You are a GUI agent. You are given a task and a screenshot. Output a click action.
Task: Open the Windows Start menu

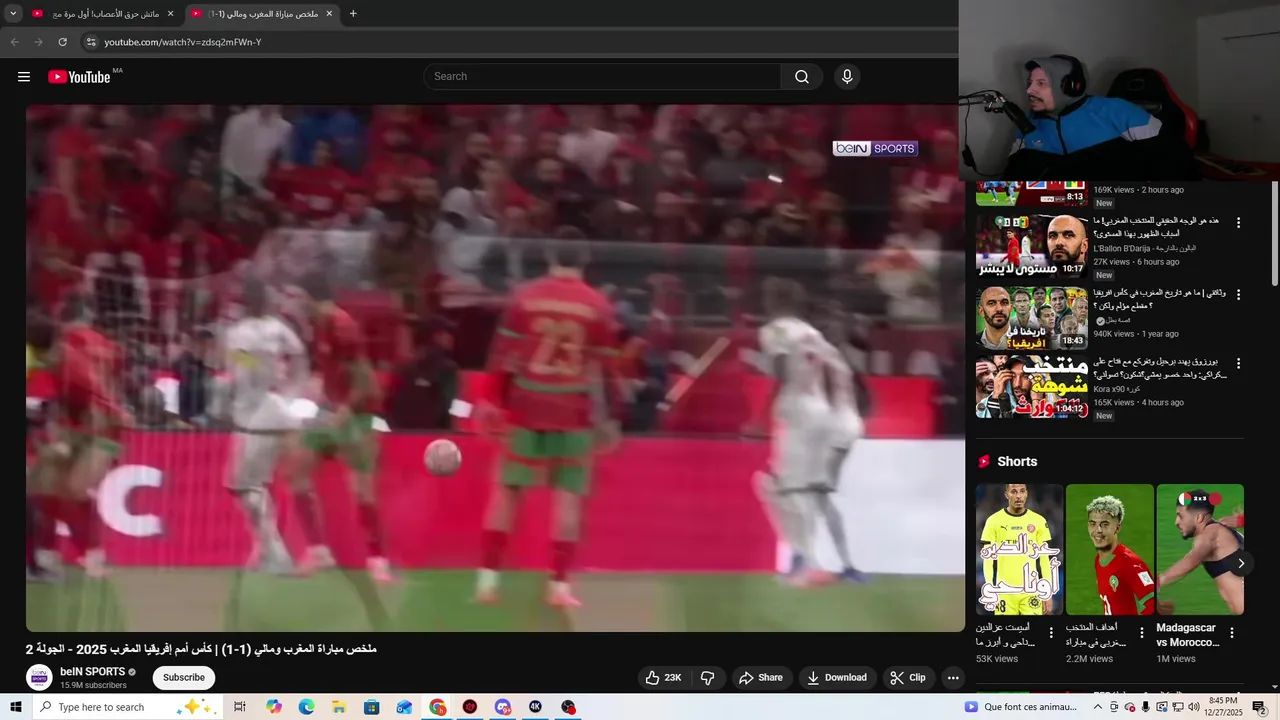click(x=16, y=707)
